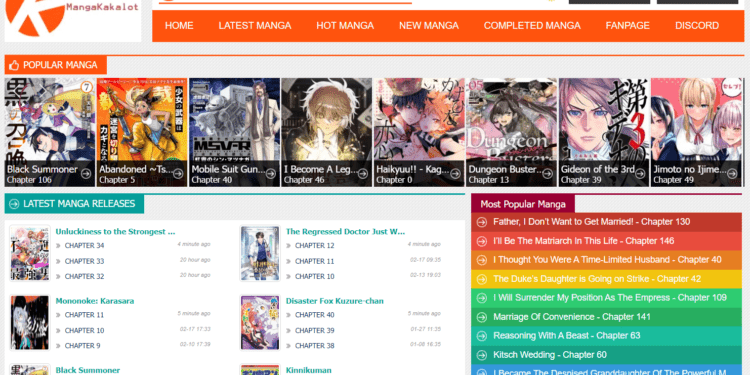750x375 pixels.
Task: Click Chapter 106 text on Black Summoner card
Action: 29,180
